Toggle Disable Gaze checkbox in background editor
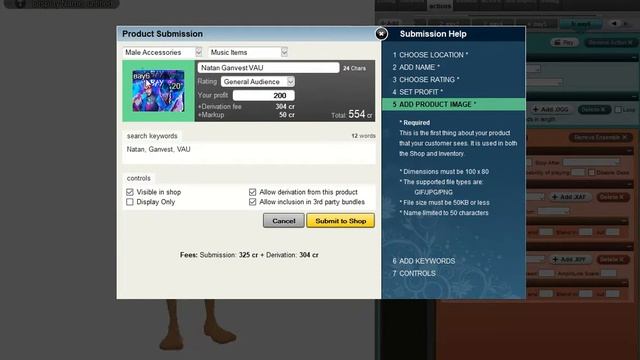The height and width of the screenshot is (360, 640). click(591, 172)
